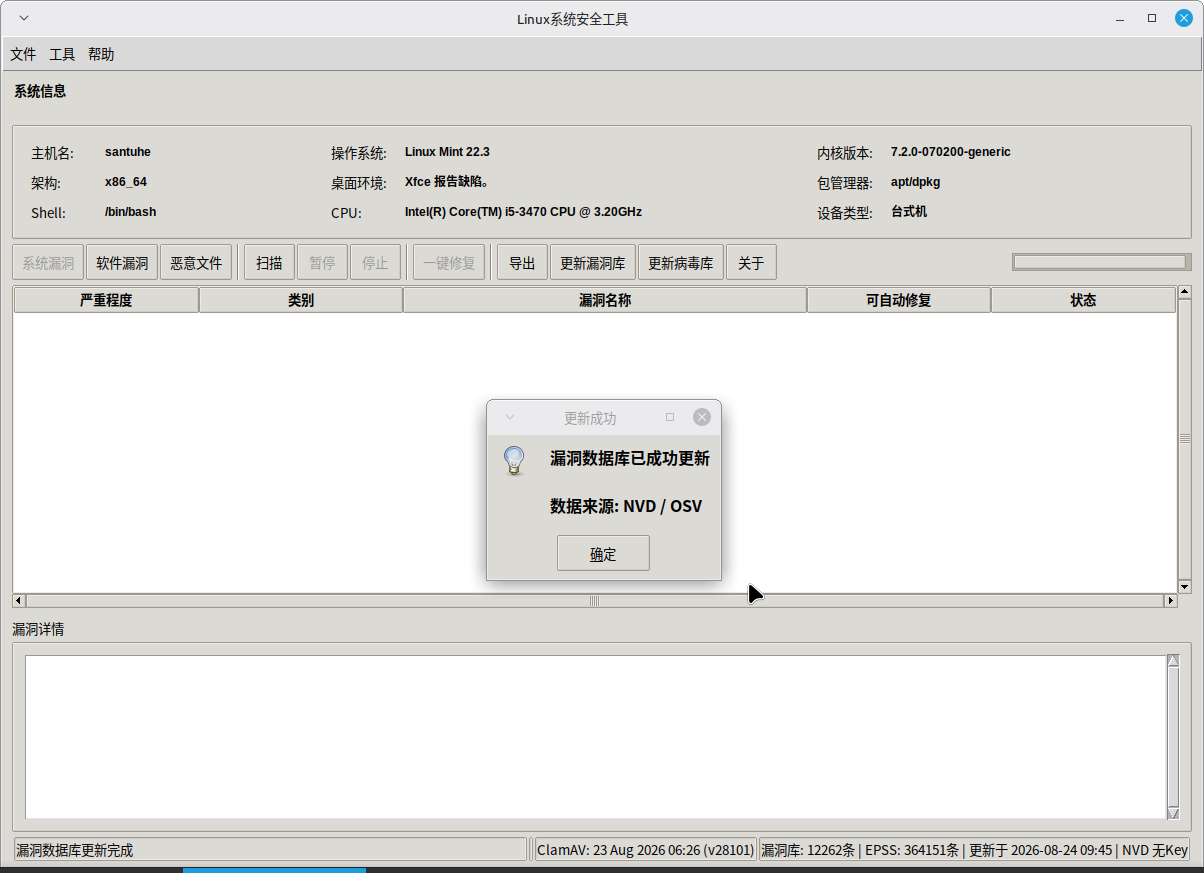Click the 确定 button in the dialog
The image size is (1204, 873).
click(603, 553)
